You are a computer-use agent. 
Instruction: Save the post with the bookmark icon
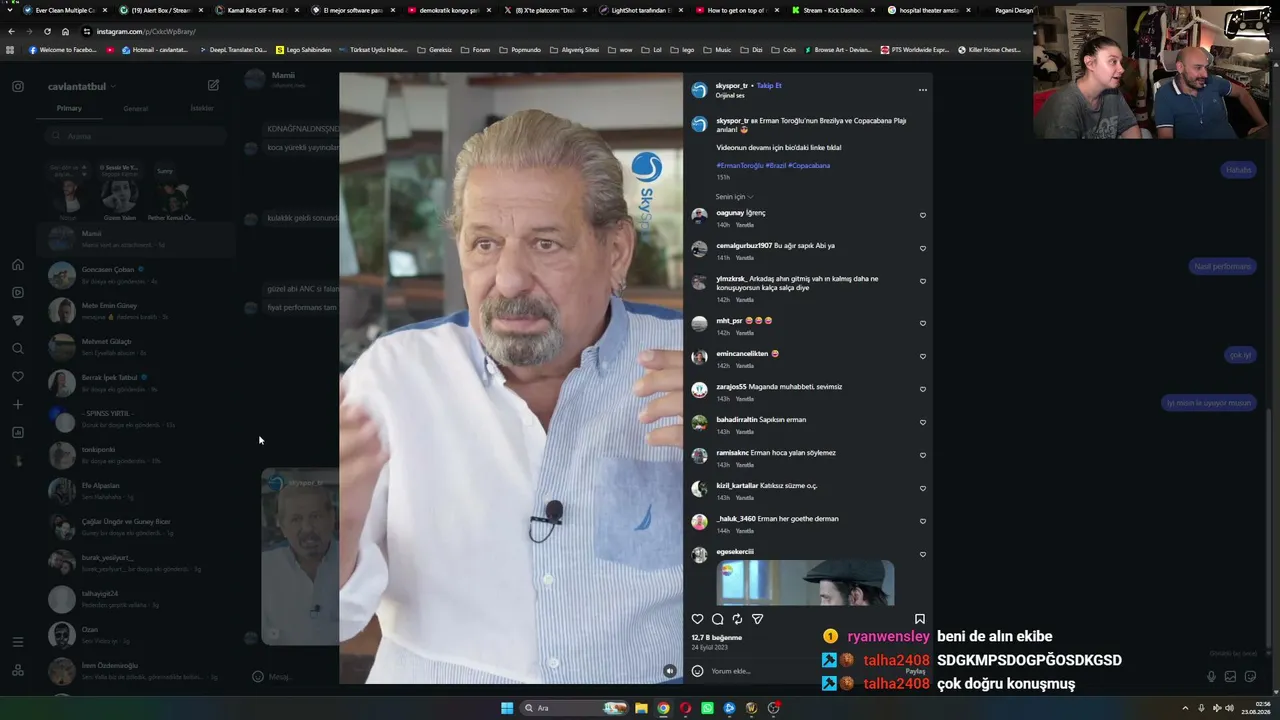920,619
